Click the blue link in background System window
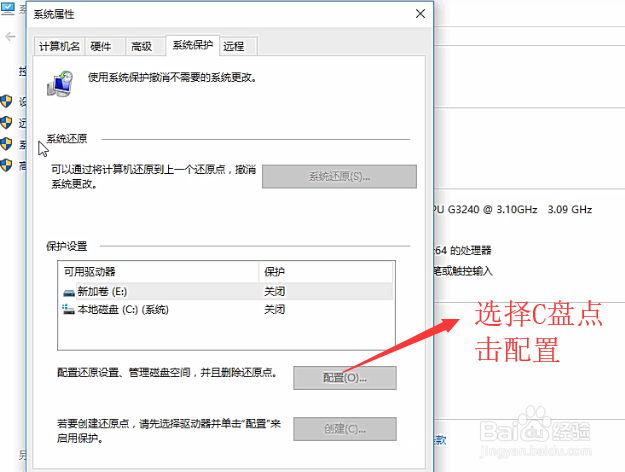The height and width of the screenshot is (472, 625). pos(440,440)
